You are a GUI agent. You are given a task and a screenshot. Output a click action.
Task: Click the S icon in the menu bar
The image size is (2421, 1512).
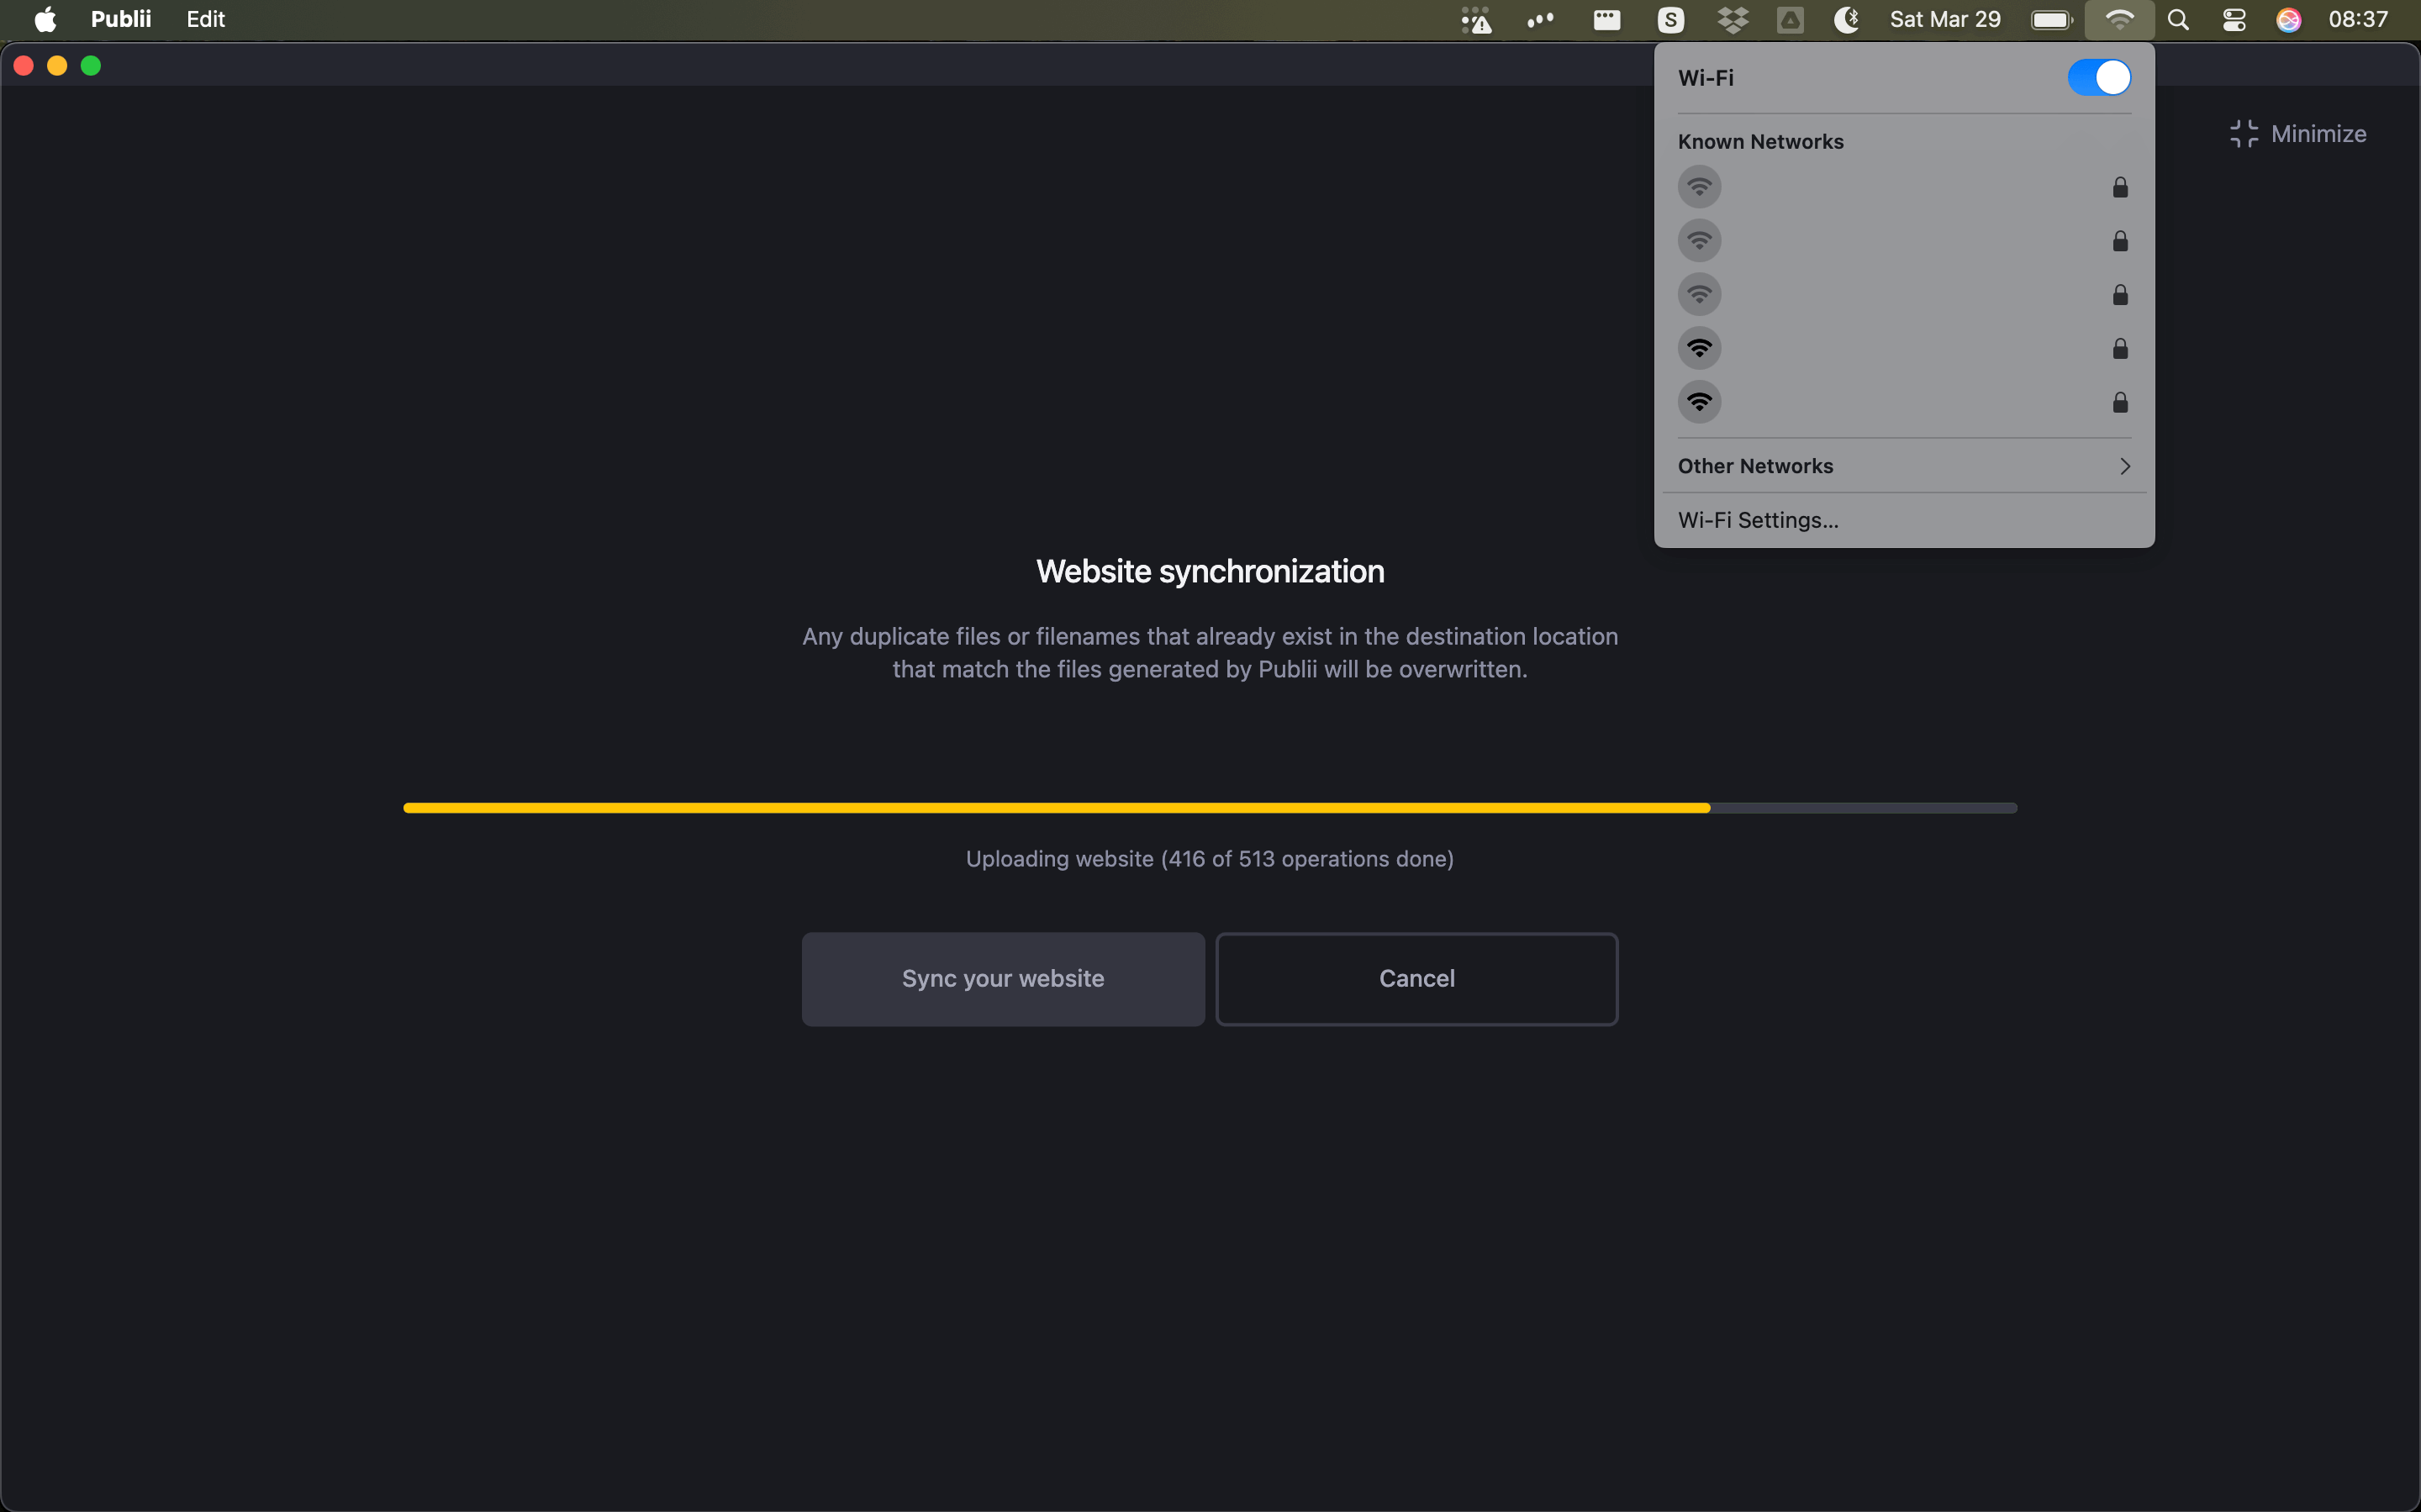pyautogui.click(x=1670, y=20)
